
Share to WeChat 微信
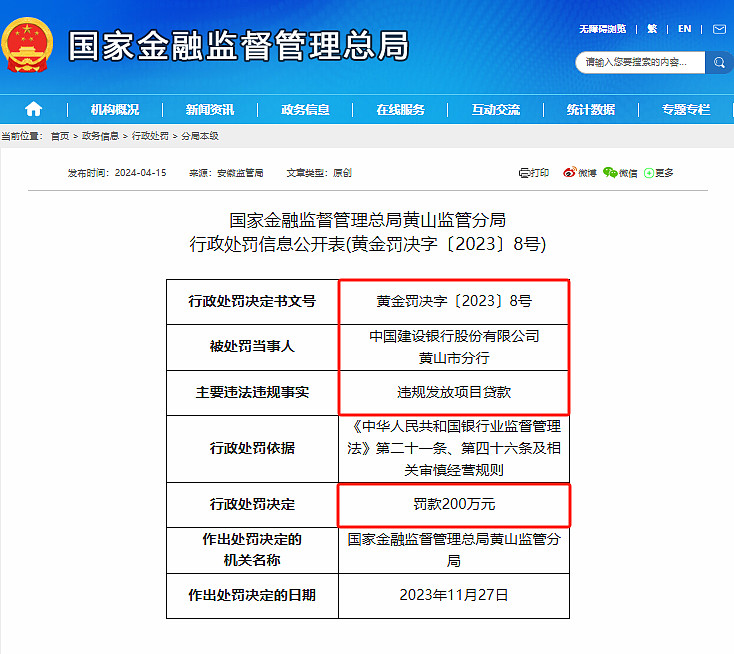[x=620, y=173]
